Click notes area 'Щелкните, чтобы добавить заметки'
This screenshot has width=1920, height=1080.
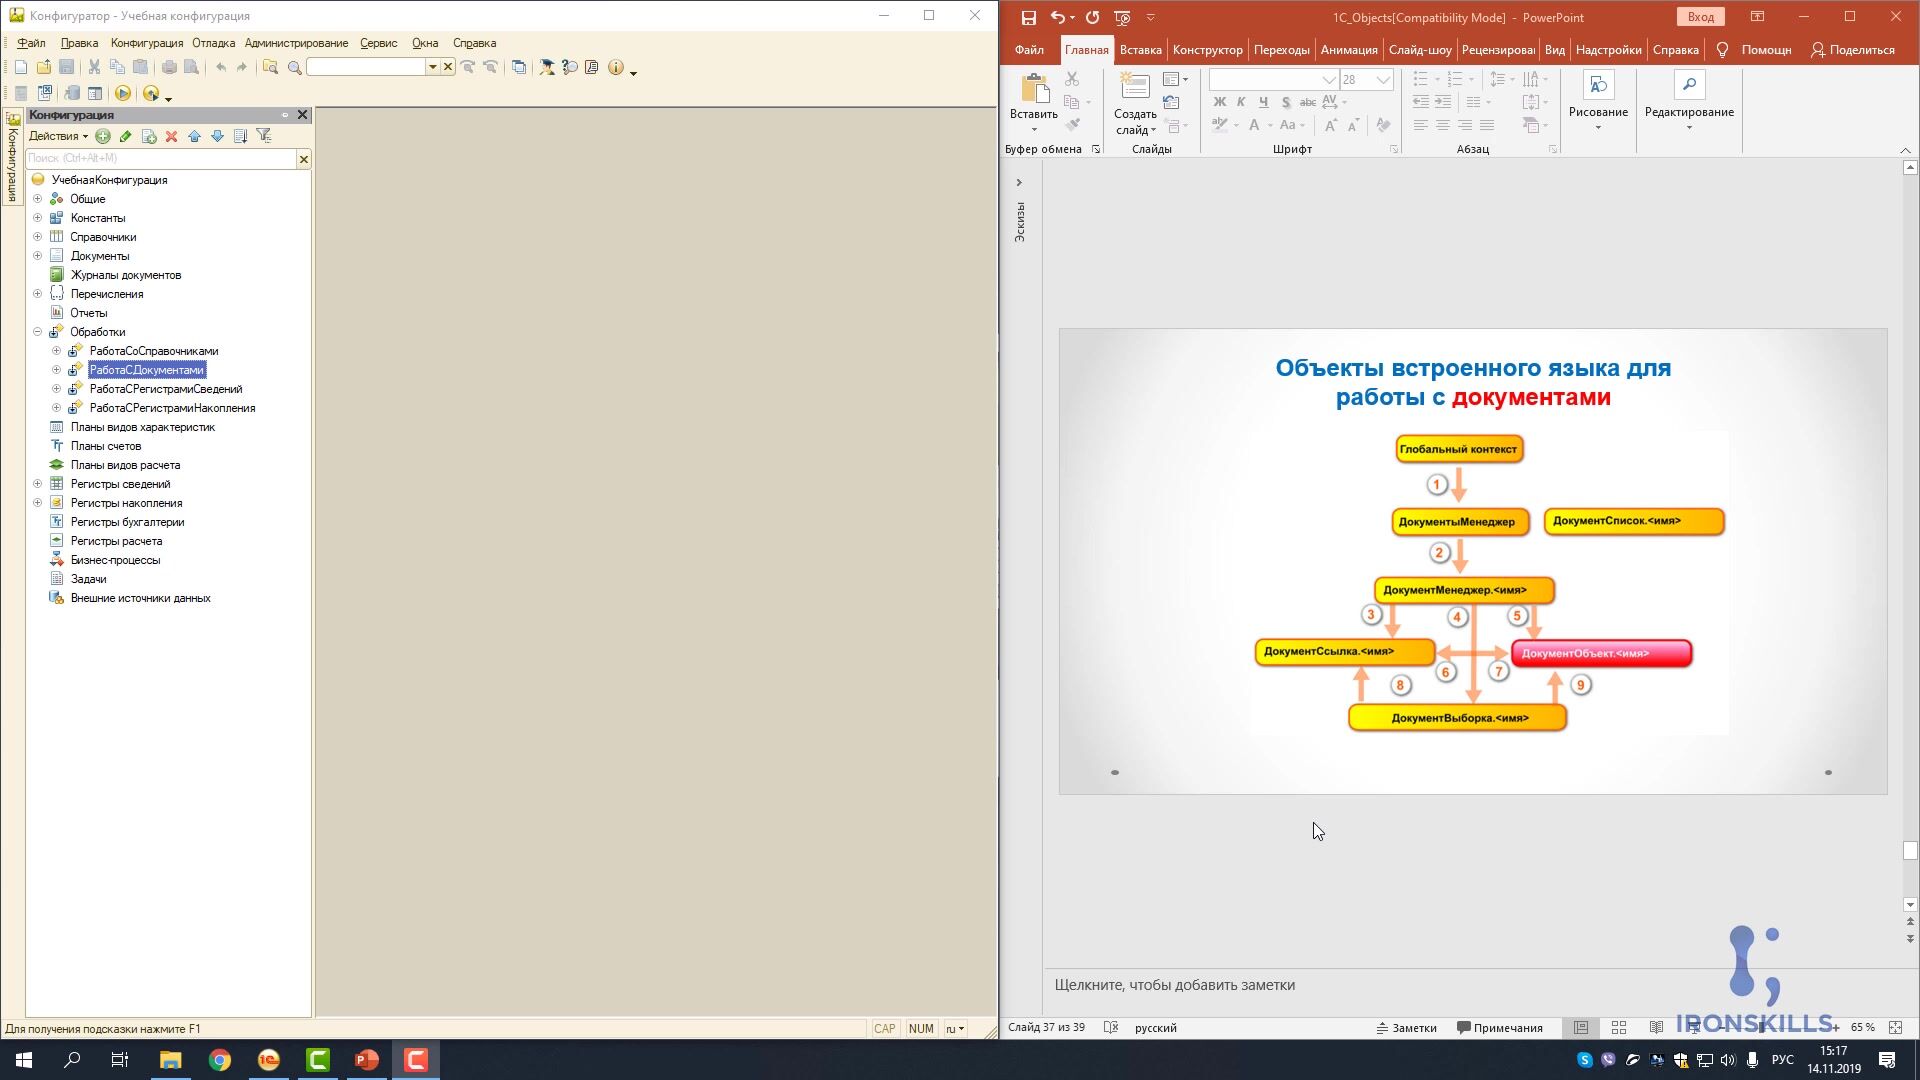(x=1174, y=985)
